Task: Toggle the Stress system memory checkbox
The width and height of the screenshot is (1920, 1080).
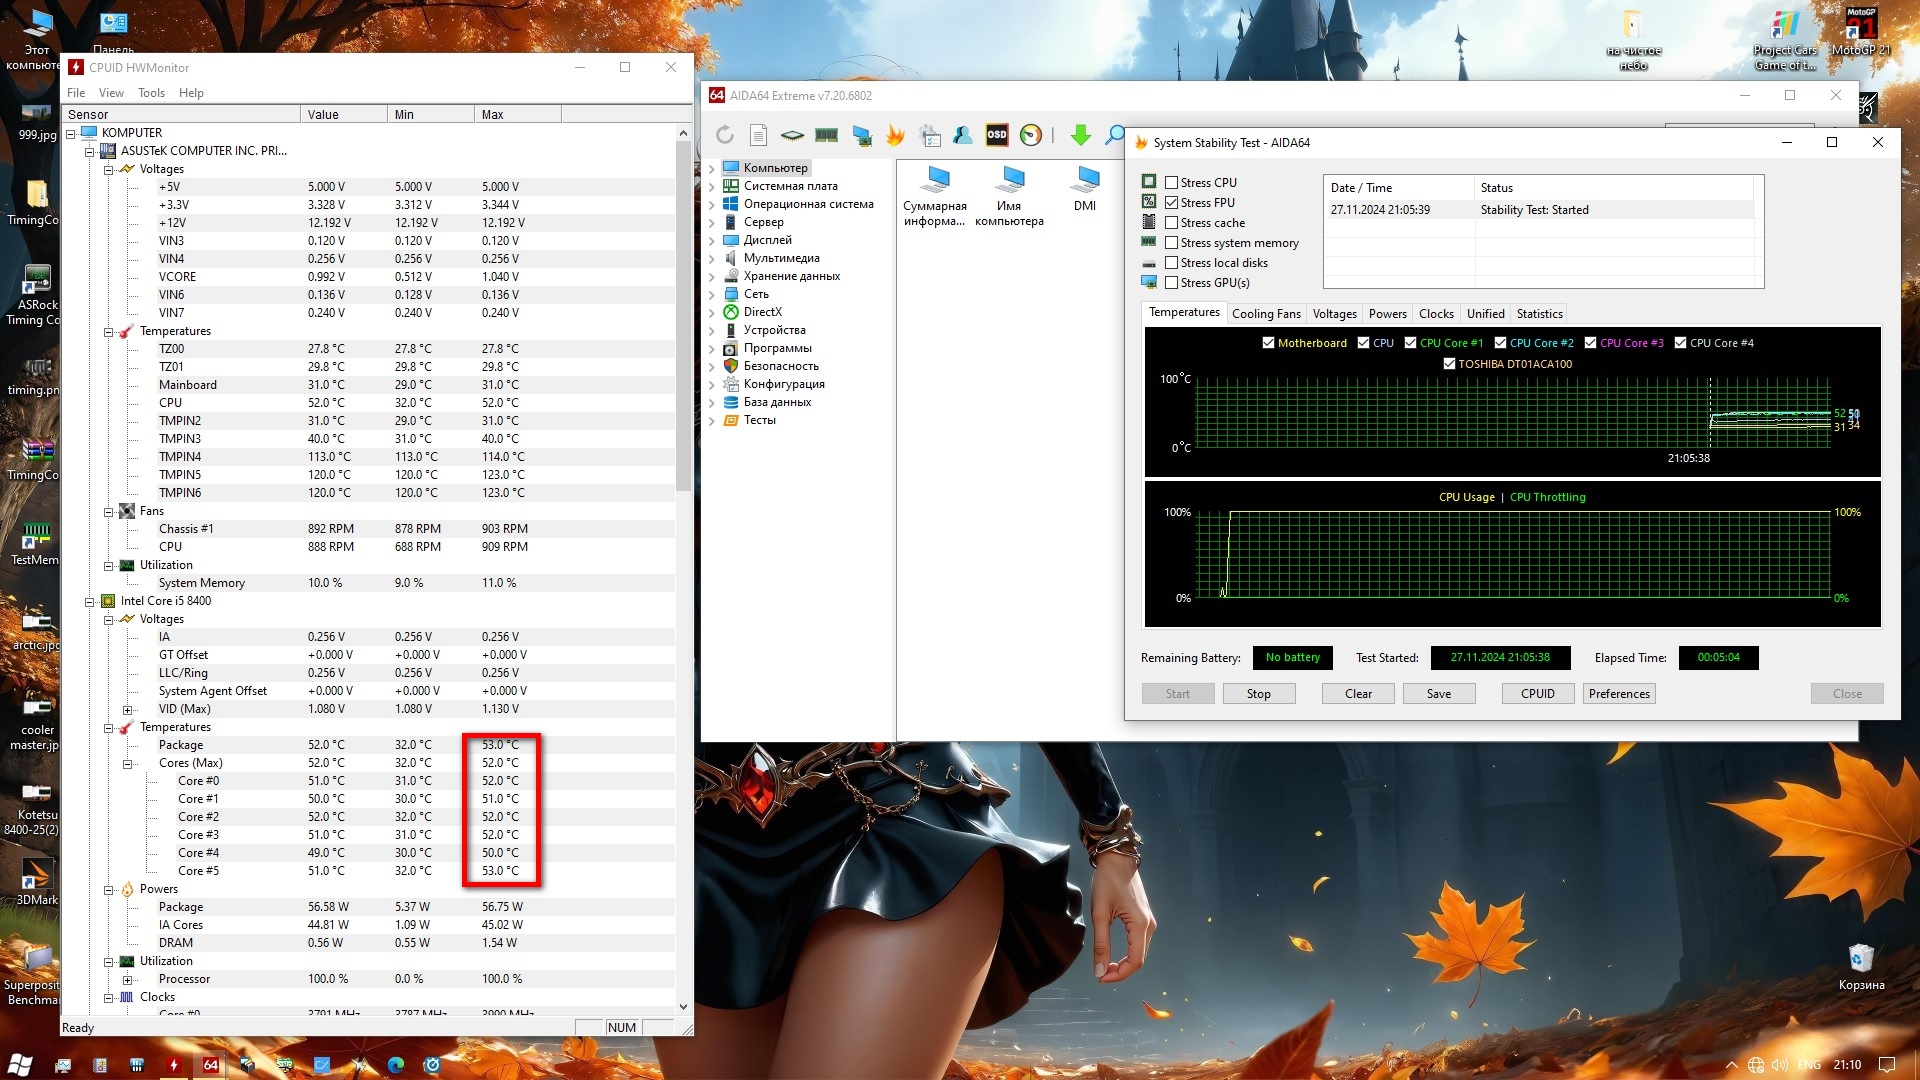Action: coord(1171,243)
